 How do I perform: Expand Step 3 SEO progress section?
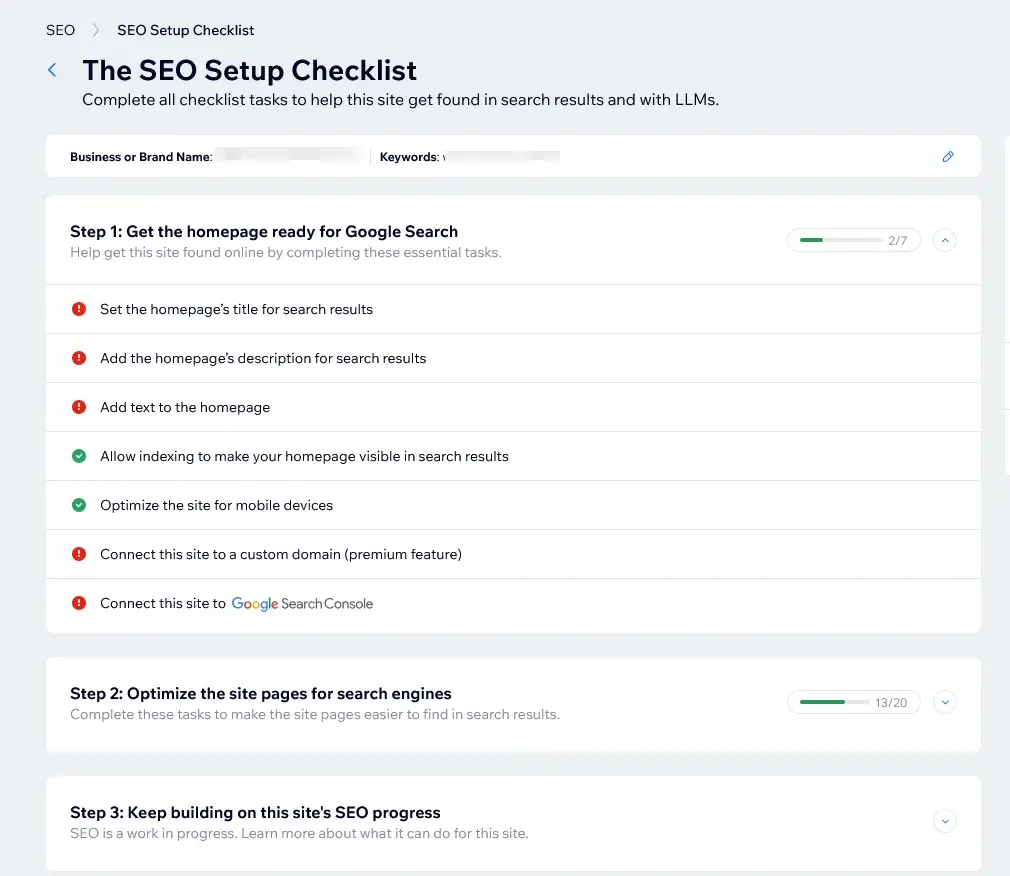pos(944,821)
